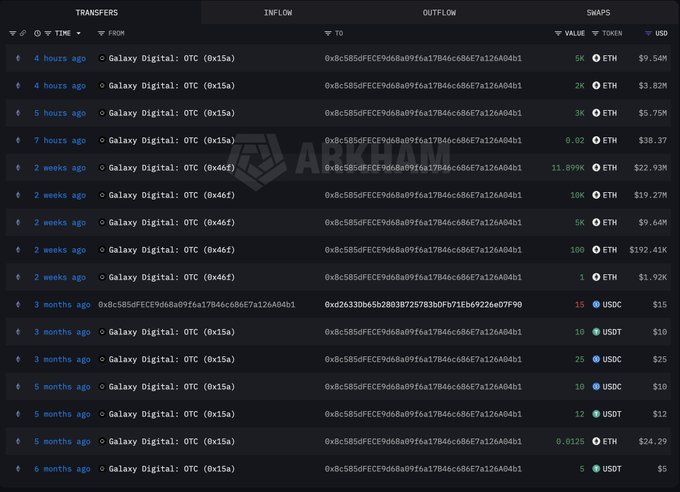Expand the TIME sort dropdown arrow

[x=78, y=33]
